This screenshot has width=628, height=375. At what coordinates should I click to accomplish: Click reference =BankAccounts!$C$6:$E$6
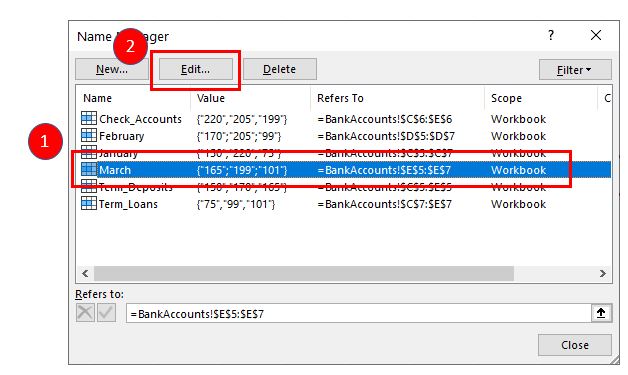(x=384, y=119)
